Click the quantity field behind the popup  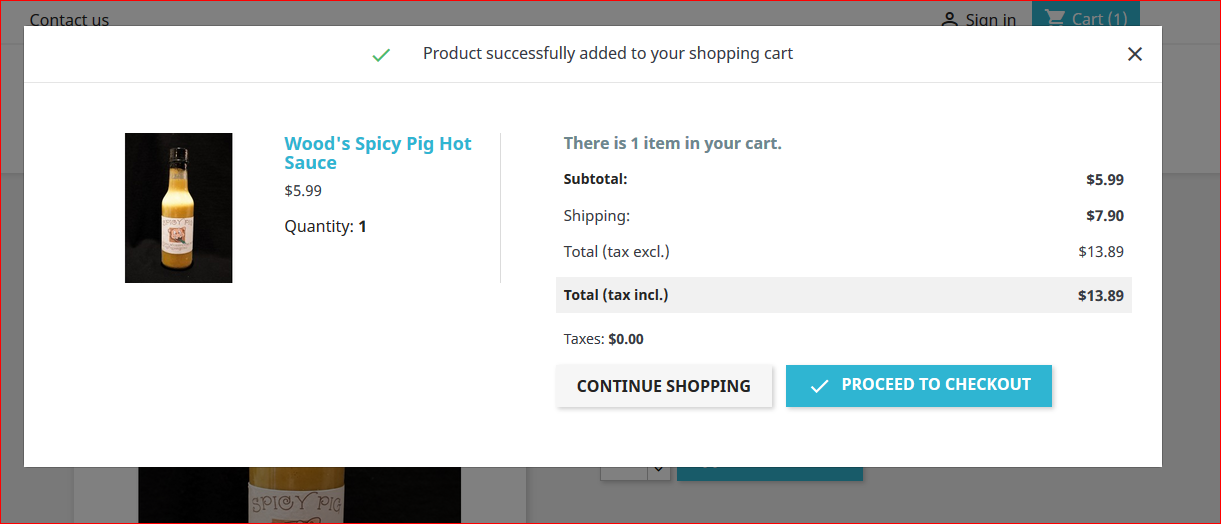623,471
